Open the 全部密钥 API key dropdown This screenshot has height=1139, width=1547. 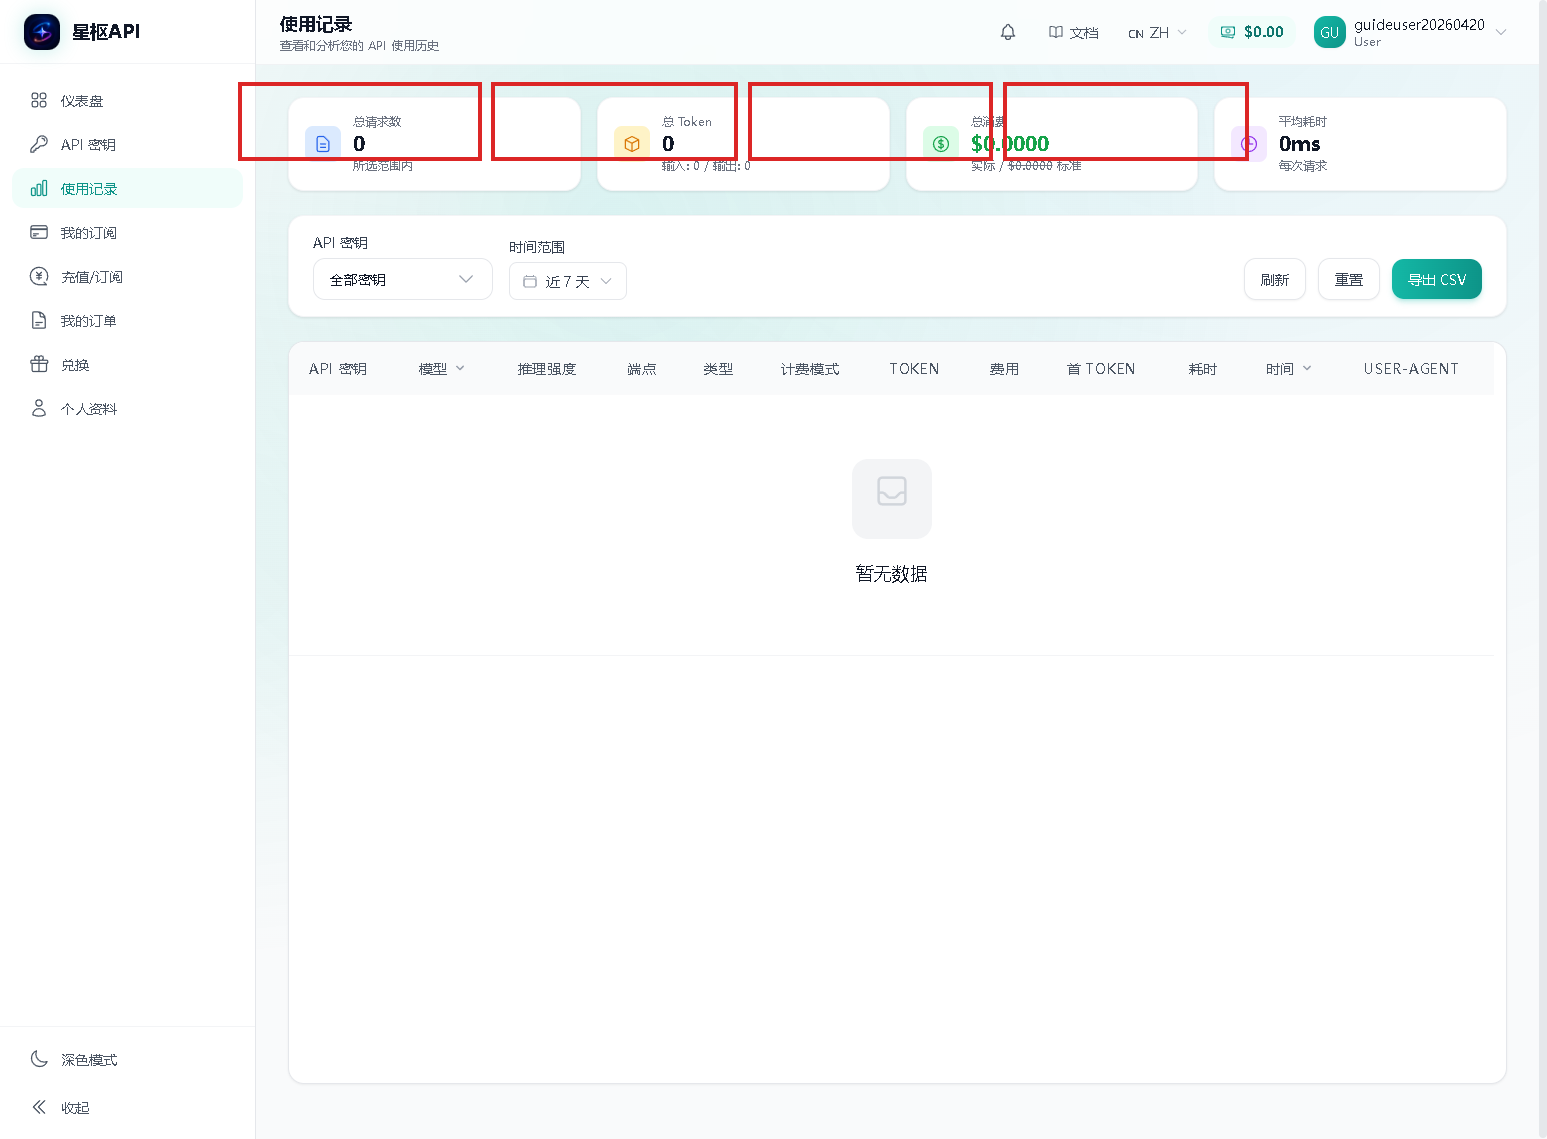coord(402,280)
